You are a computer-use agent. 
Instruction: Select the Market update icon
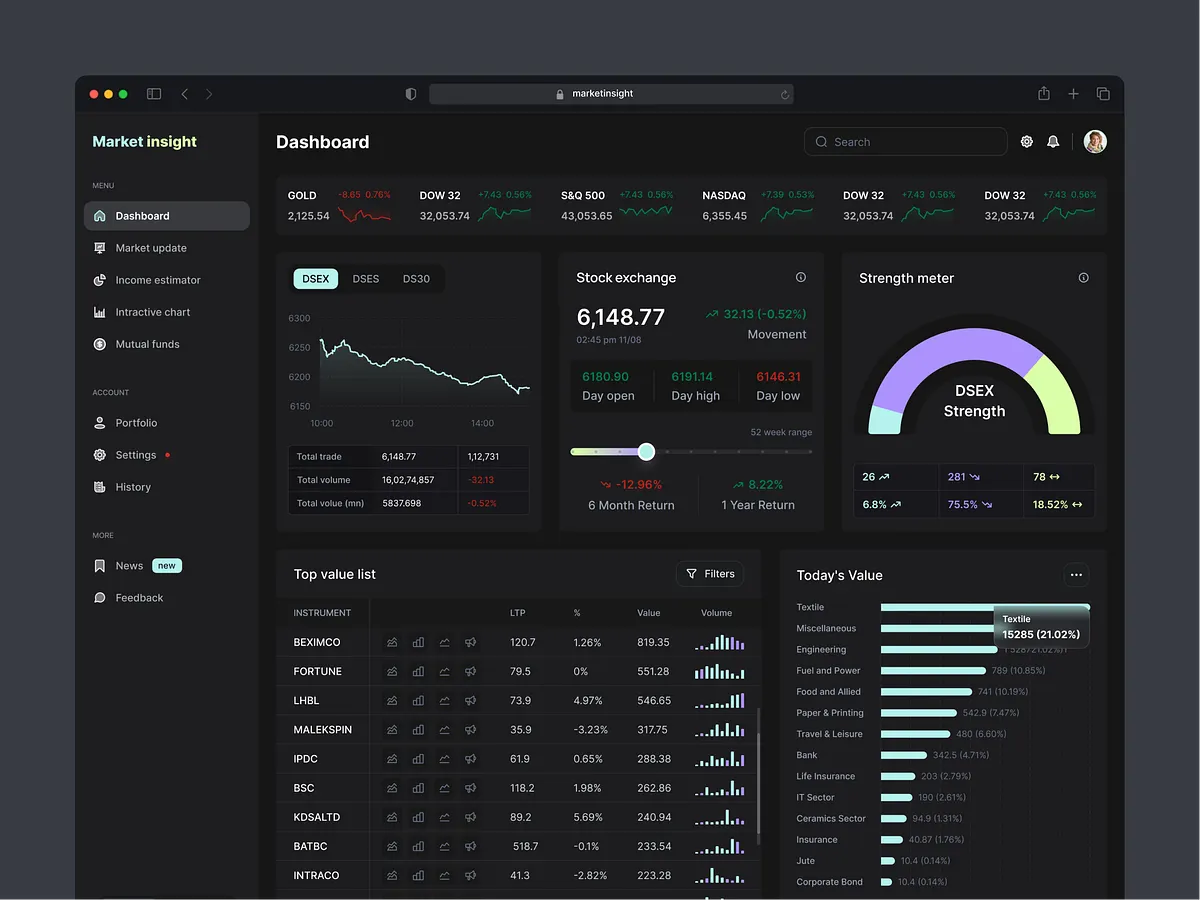(x=100, y=247)
